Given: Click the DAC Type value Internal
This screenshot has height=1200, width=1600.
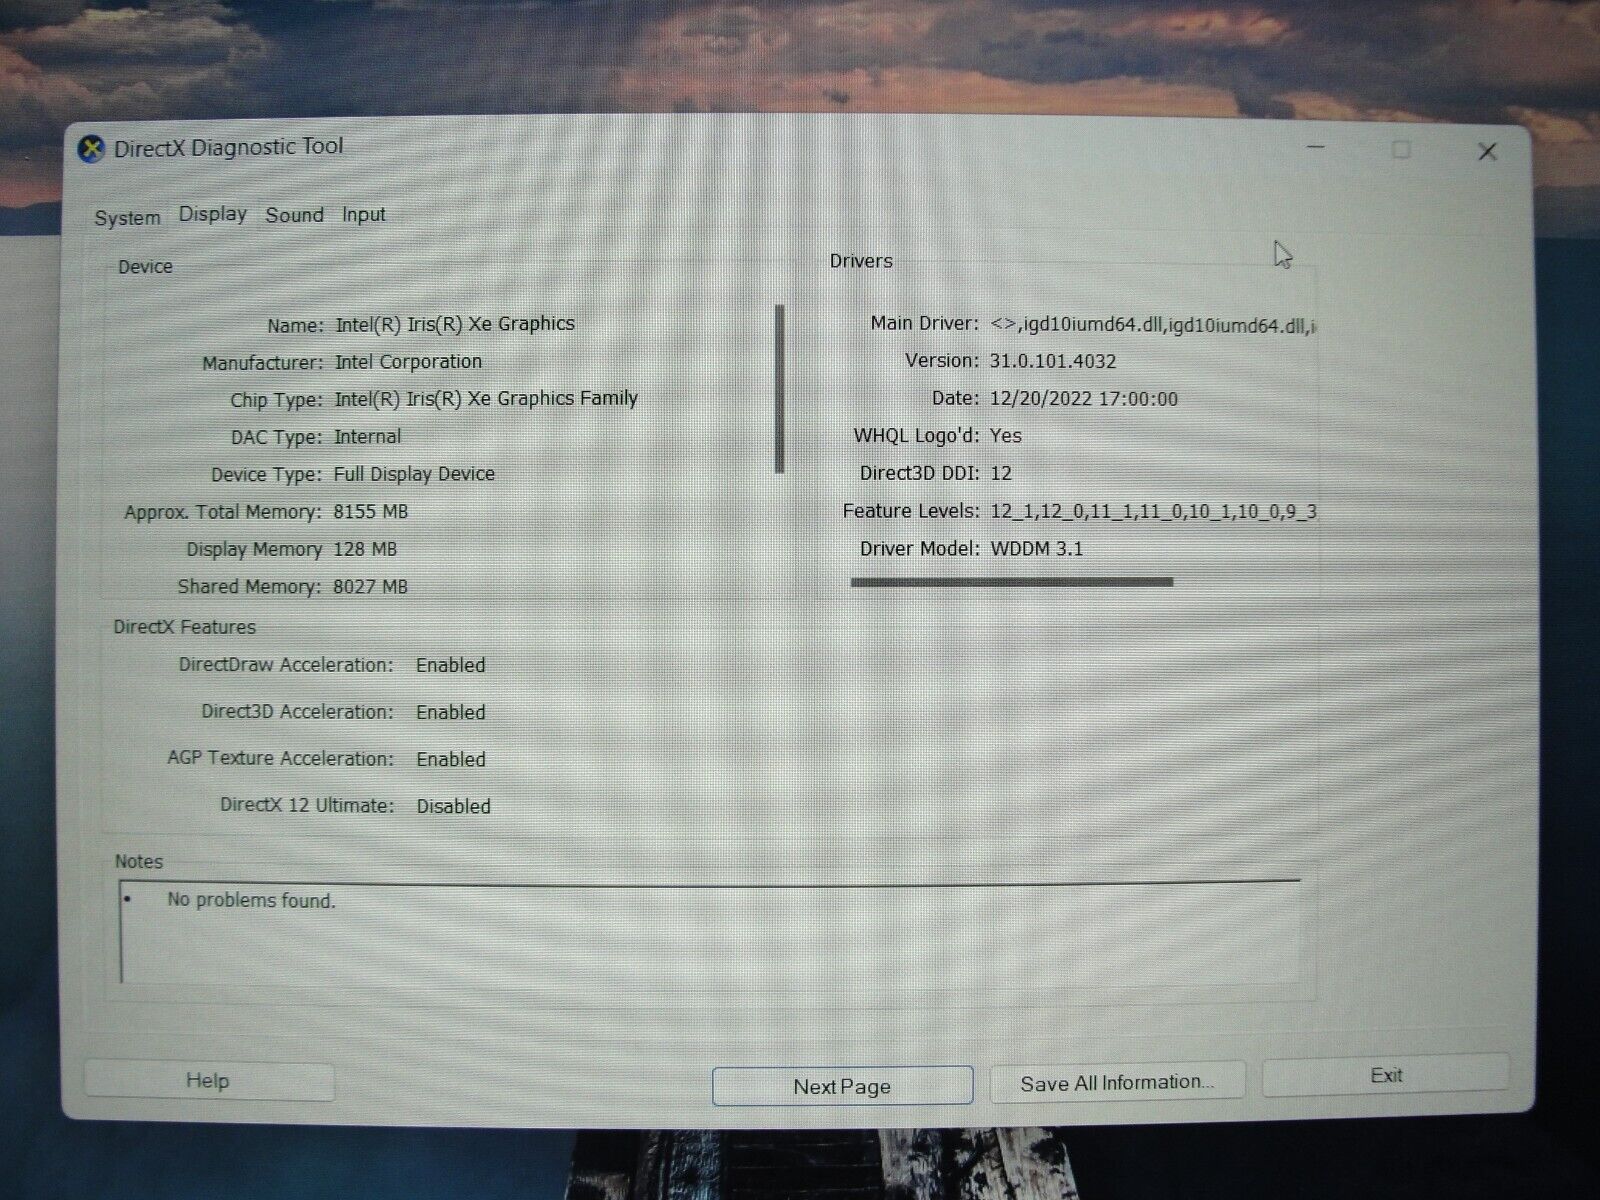Looking at the screenshot, I should [x=367, y=437].
